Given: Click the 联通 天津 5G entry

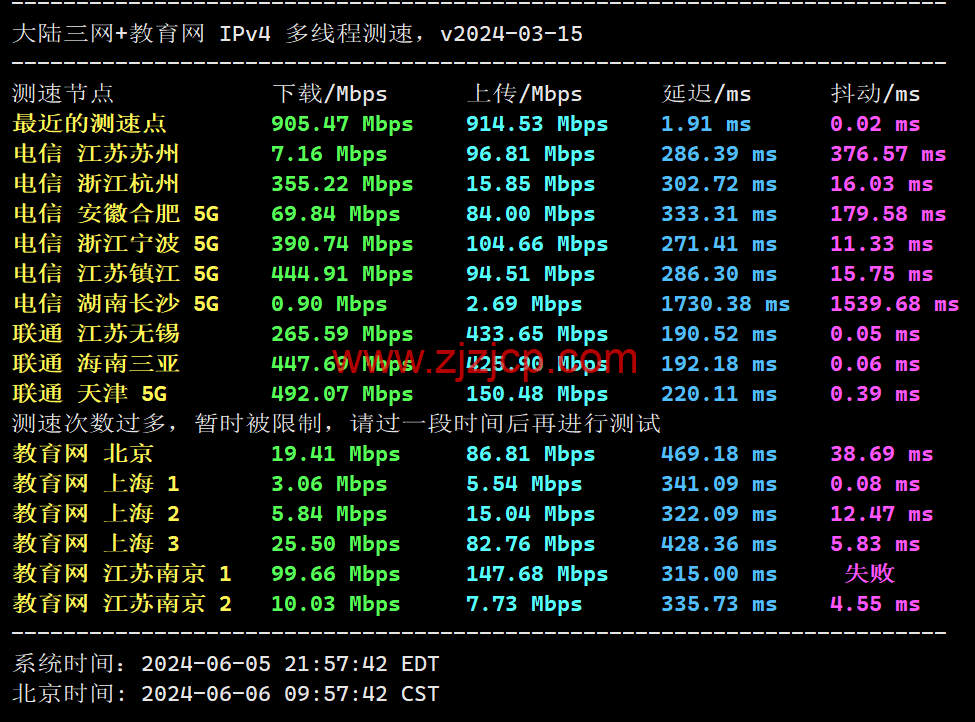Looking at the screenshot, I should click(88, 394).
